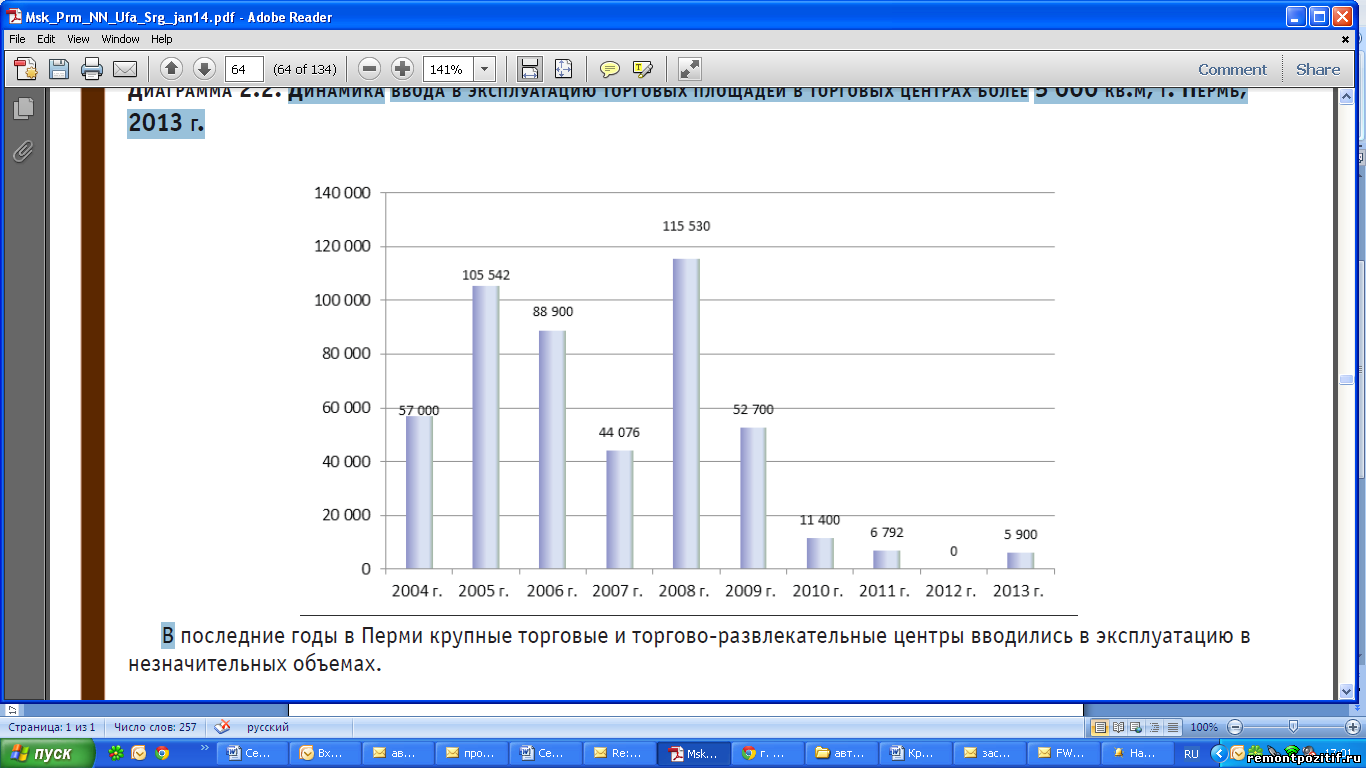Viewport: 1366px width, 768px height.
Task: Switch Word to Outline view
Action: 1155,727
